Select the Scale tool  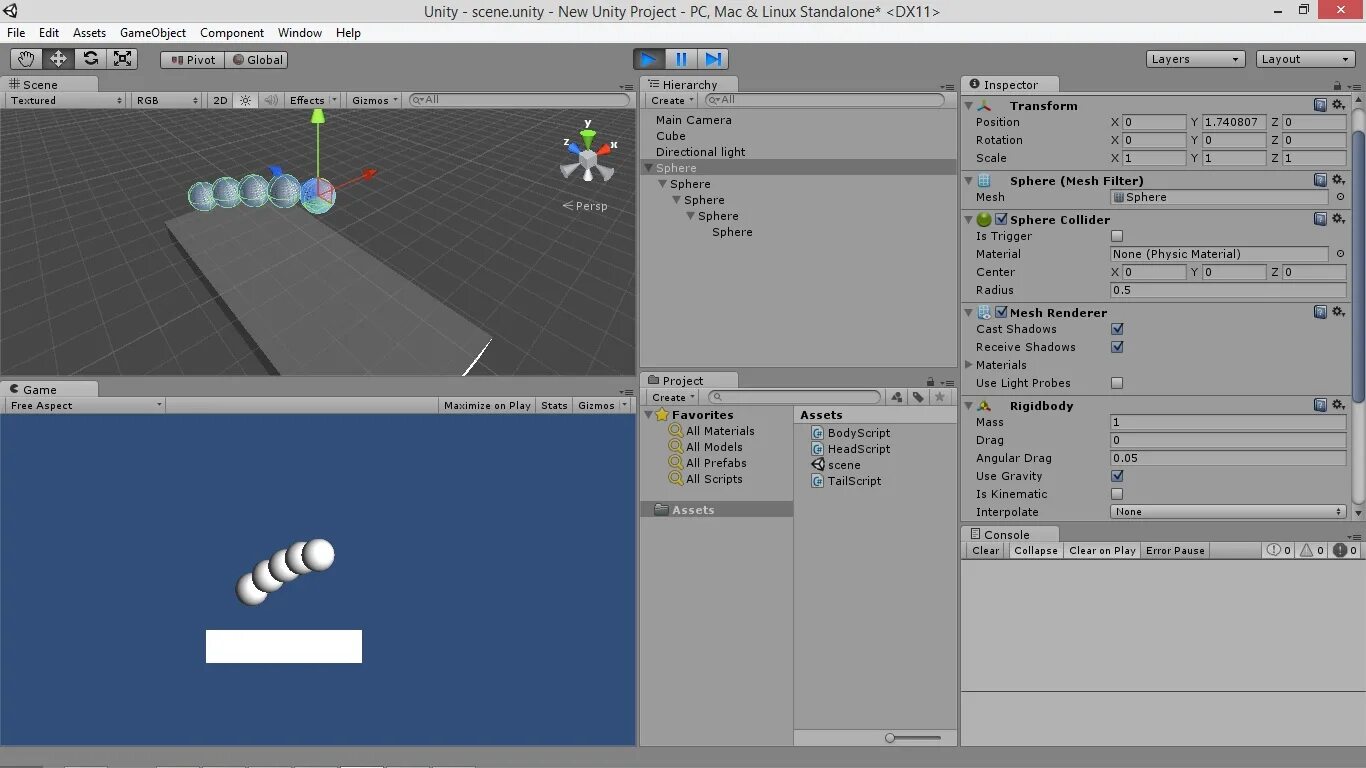pyautogui.click(x=122, y=59)
